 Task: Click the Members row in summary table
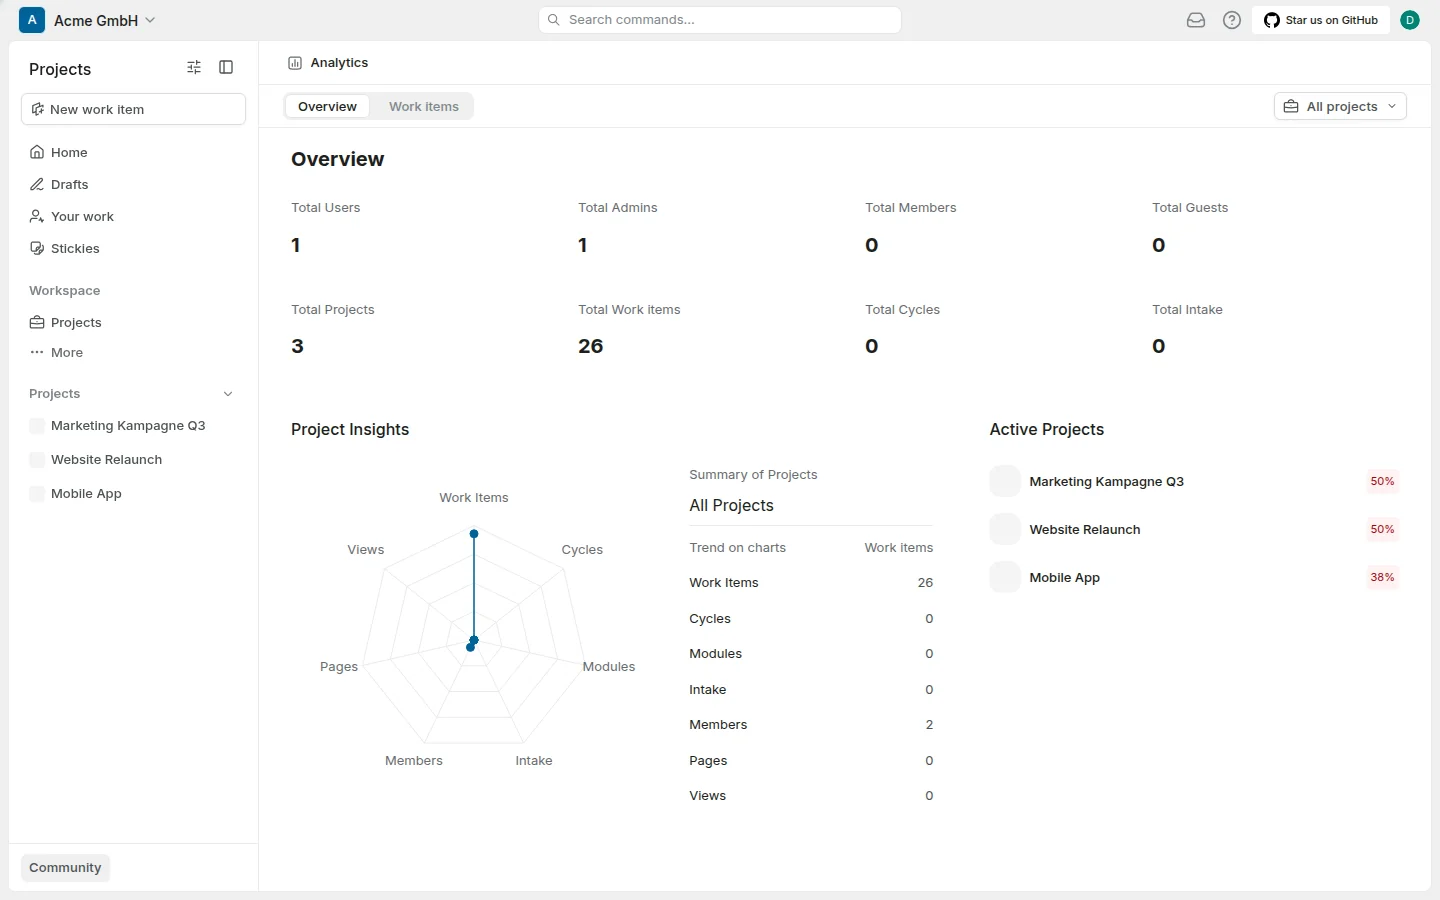(811, 725)
